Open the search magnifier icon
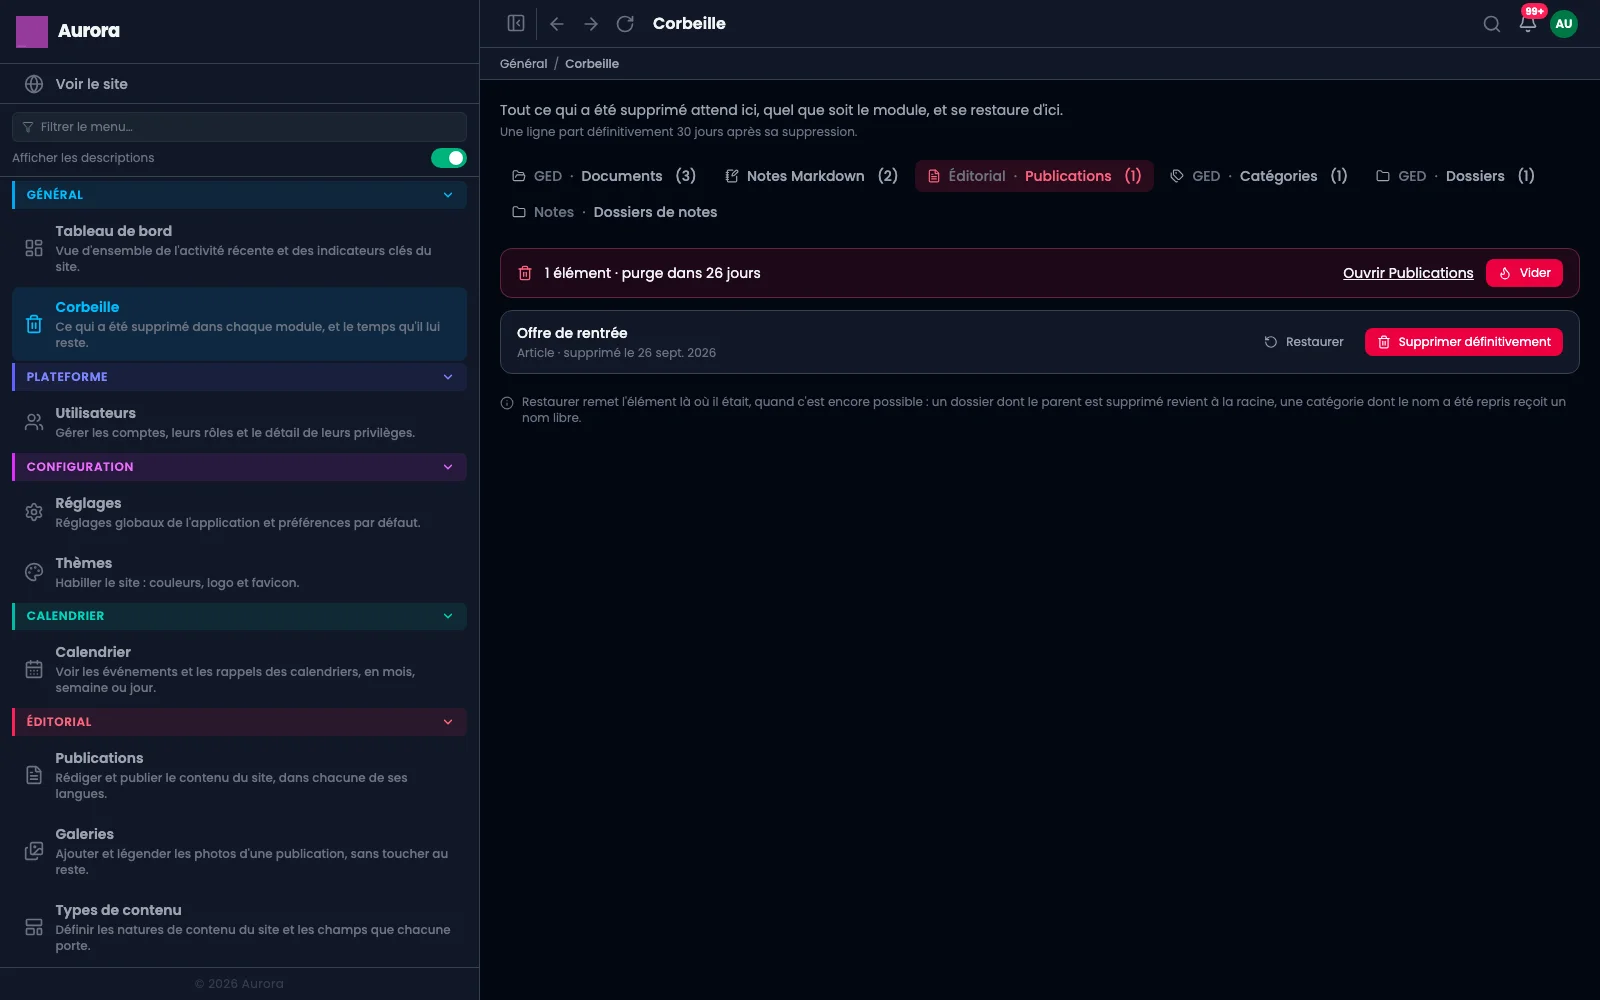The height and width of the screenshot is (1000, 1600). point(1491,24)
